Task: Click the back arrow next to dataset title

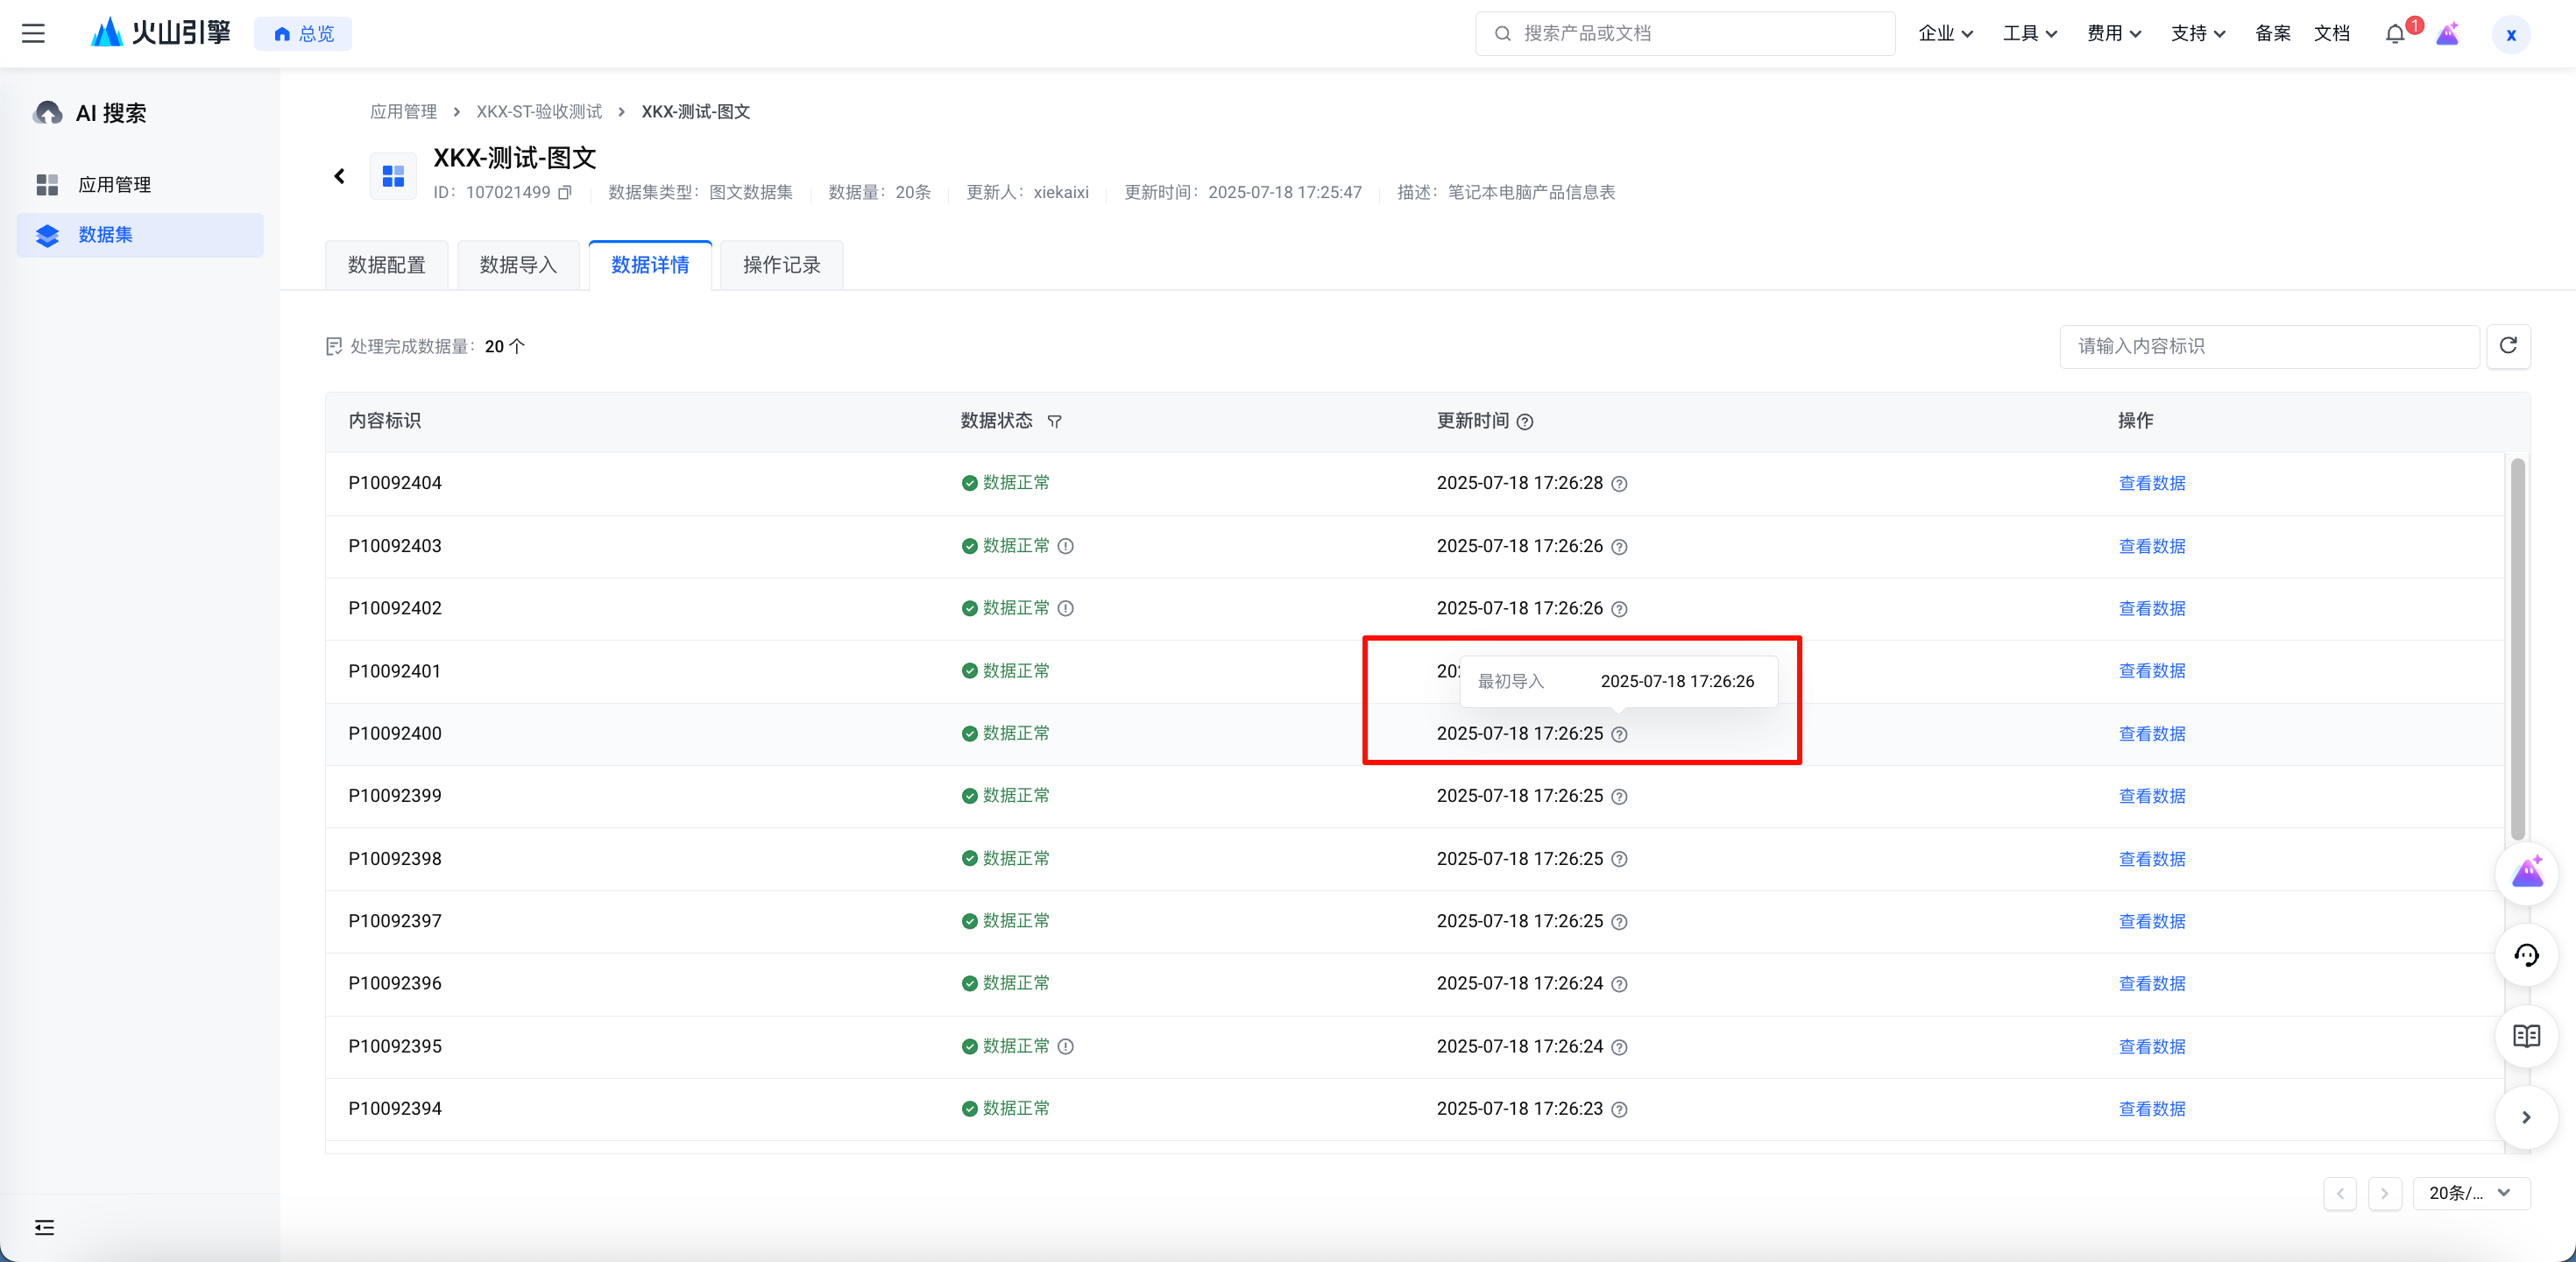Action: (x=340, y=176)
